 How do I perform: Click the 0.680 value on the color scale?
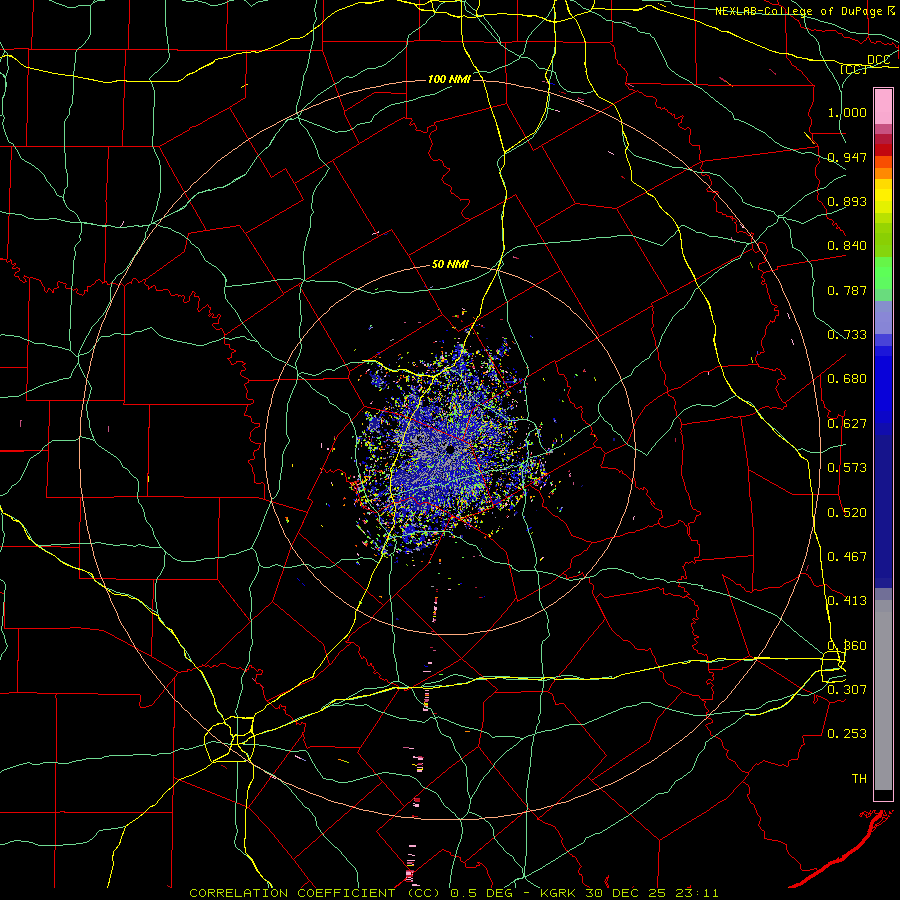pos(847,379)
